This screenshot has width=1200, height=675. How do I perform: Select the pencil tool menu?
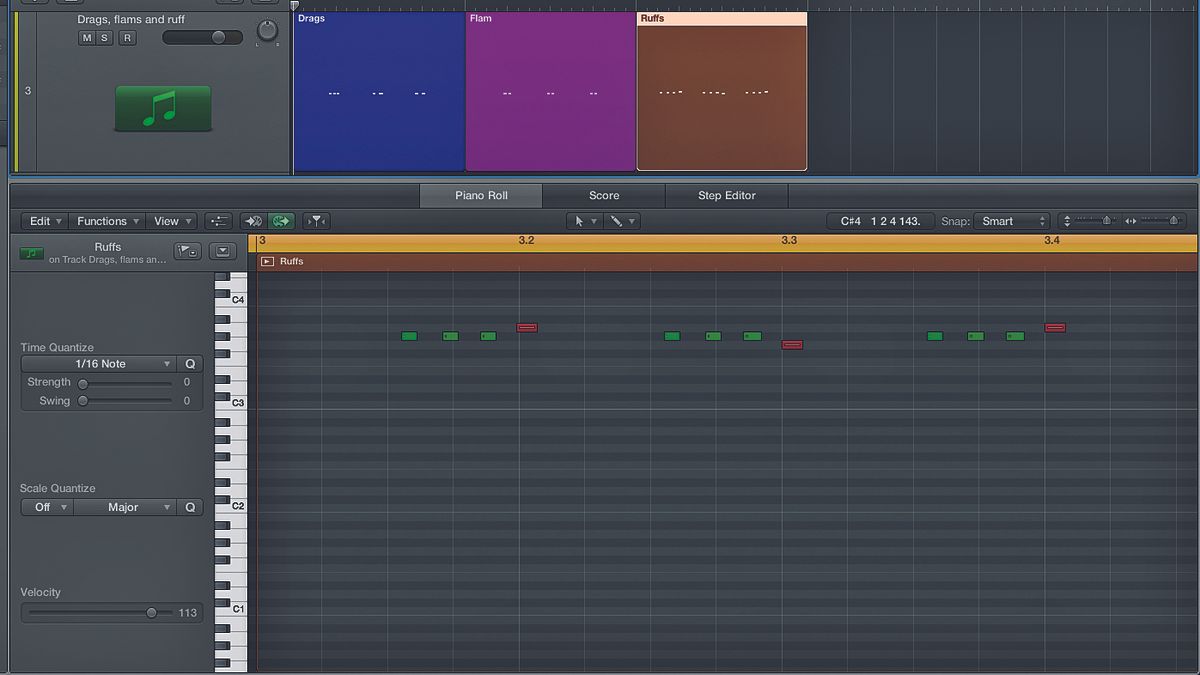(x=621, y=221)
